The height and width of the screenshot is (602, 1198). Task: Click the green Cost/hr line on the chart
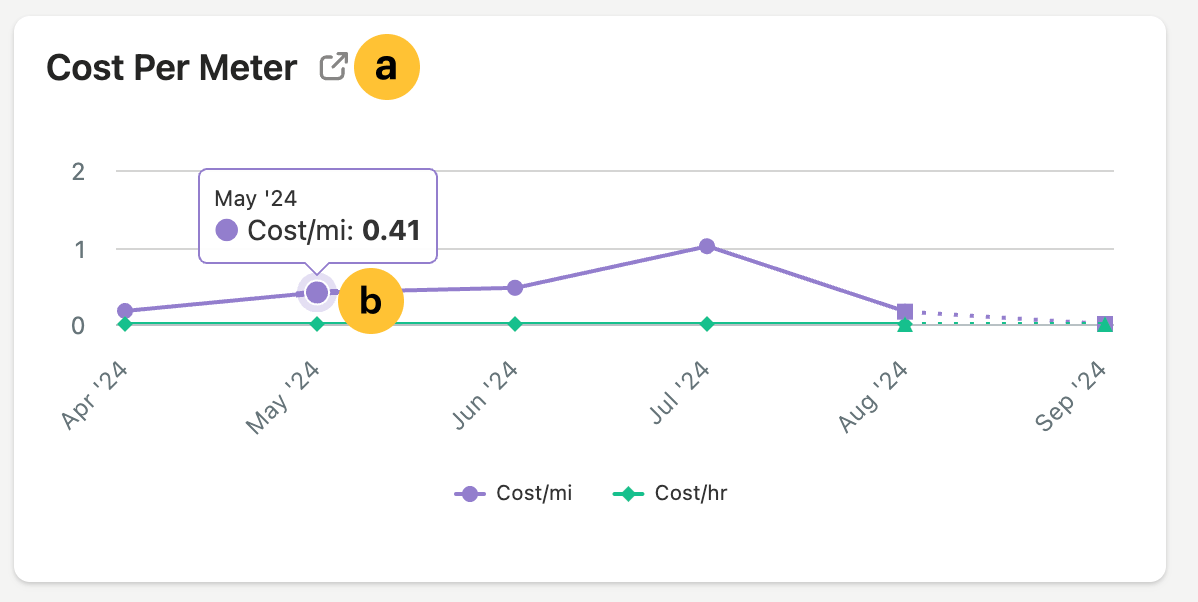[610, 323]
